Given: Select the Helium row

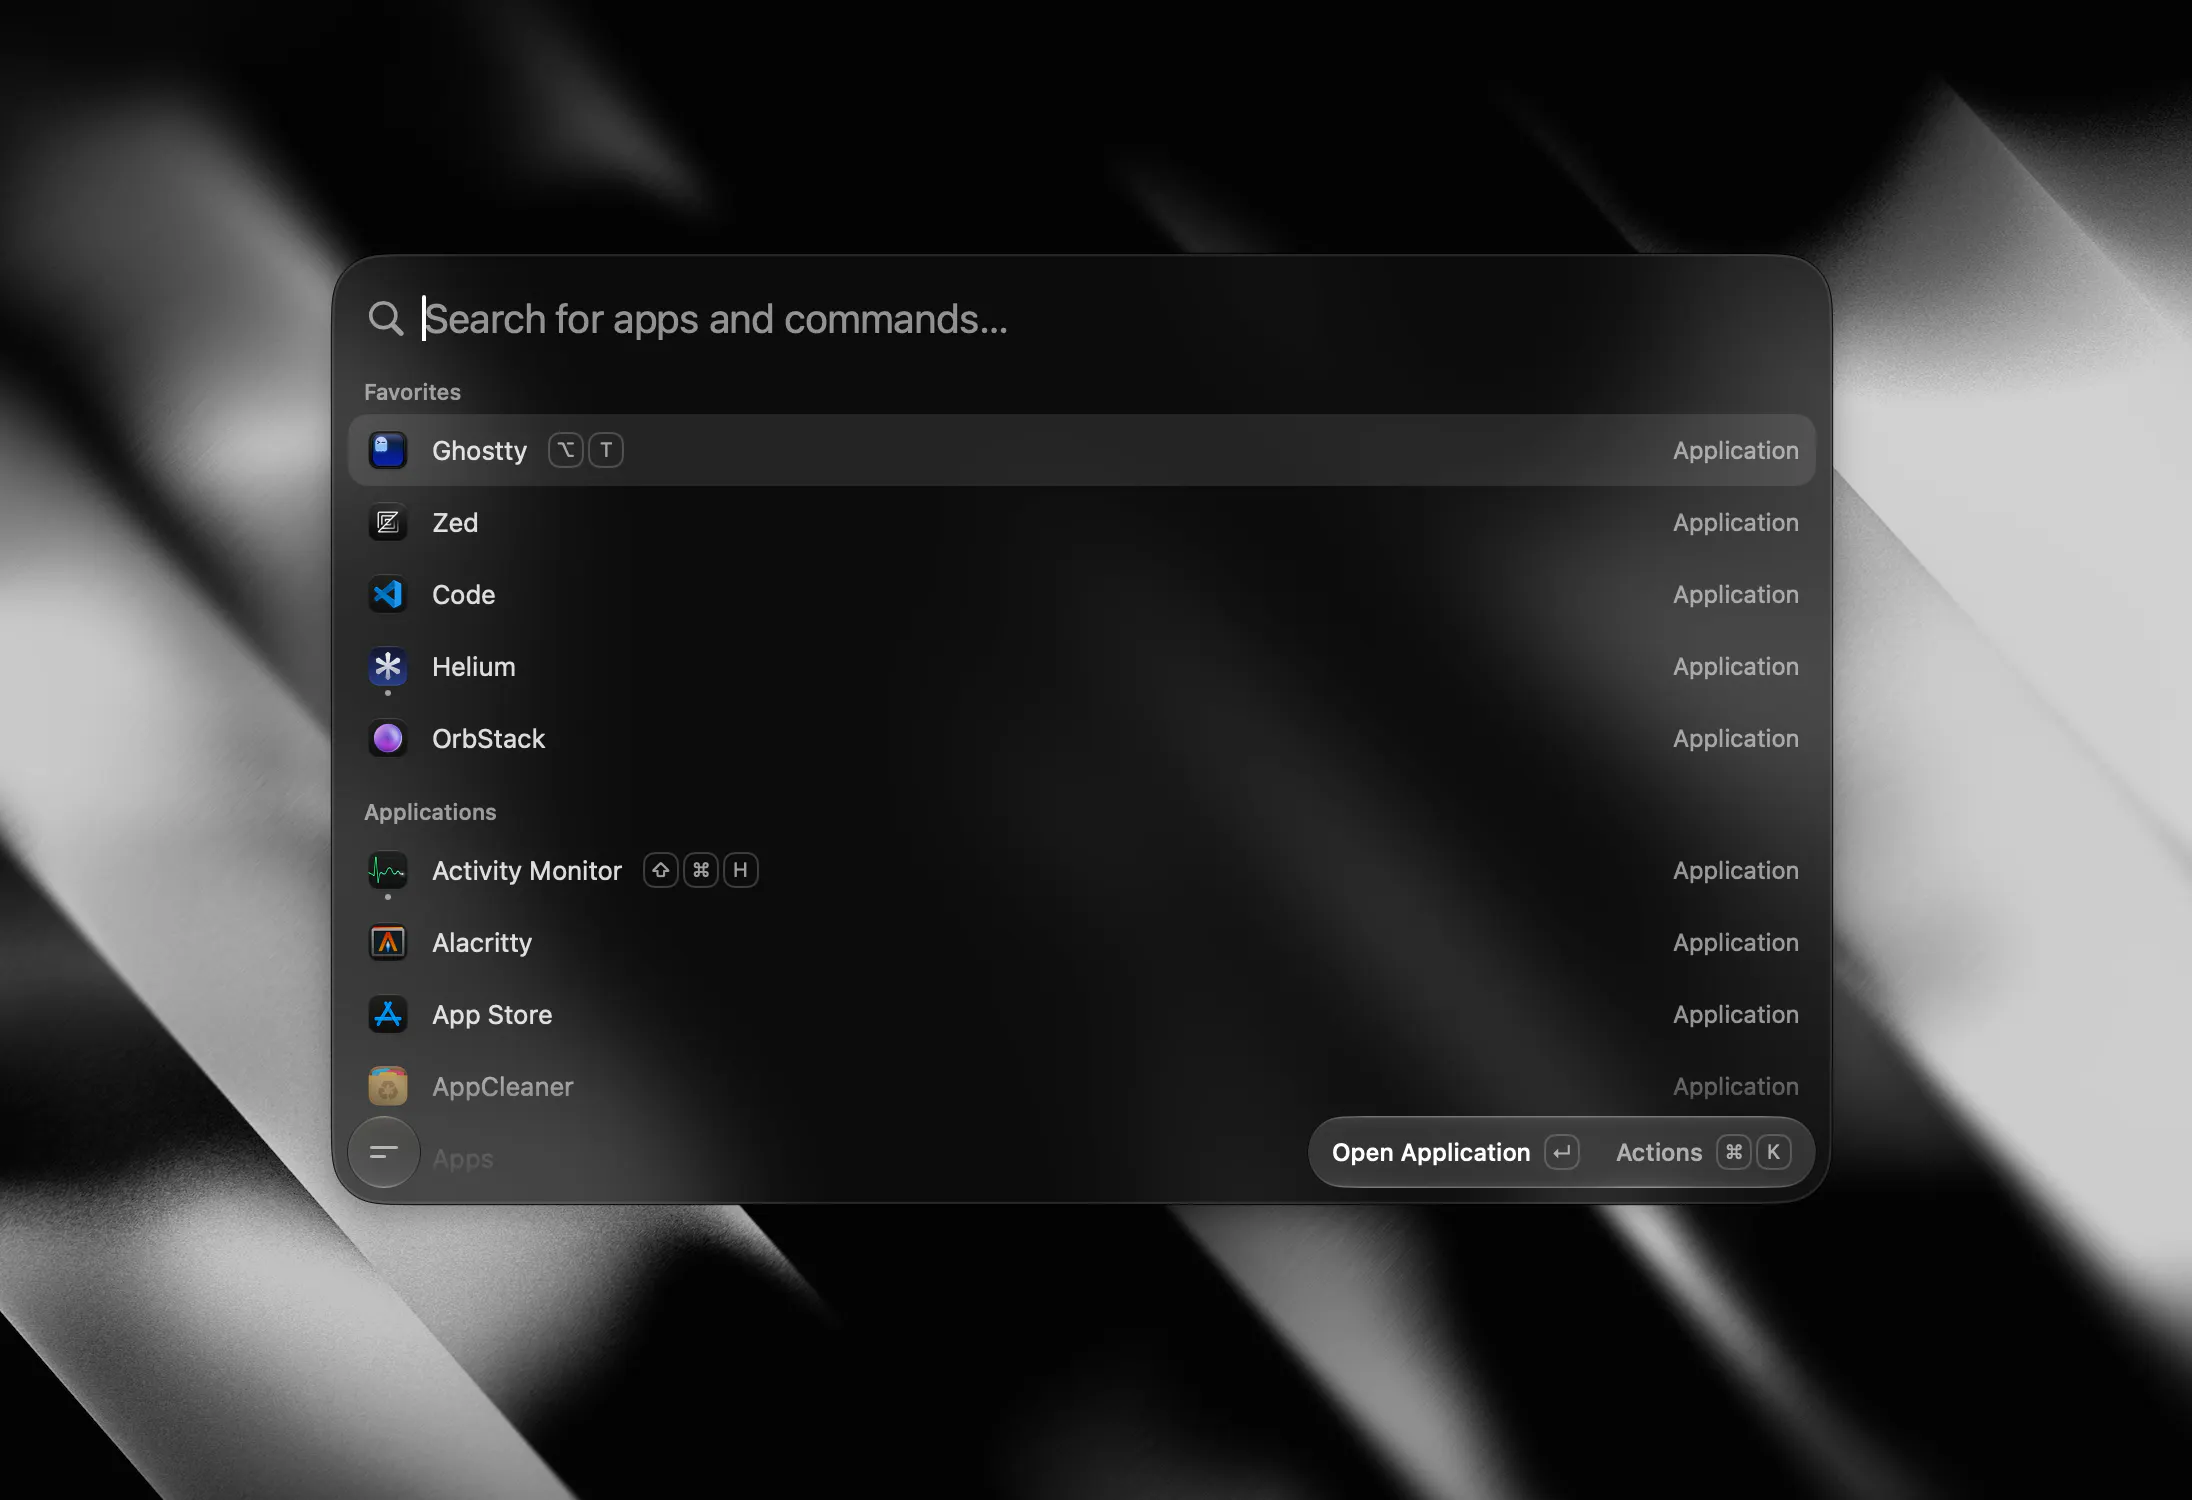Looking at the screenshot, I should (1081, 667).
